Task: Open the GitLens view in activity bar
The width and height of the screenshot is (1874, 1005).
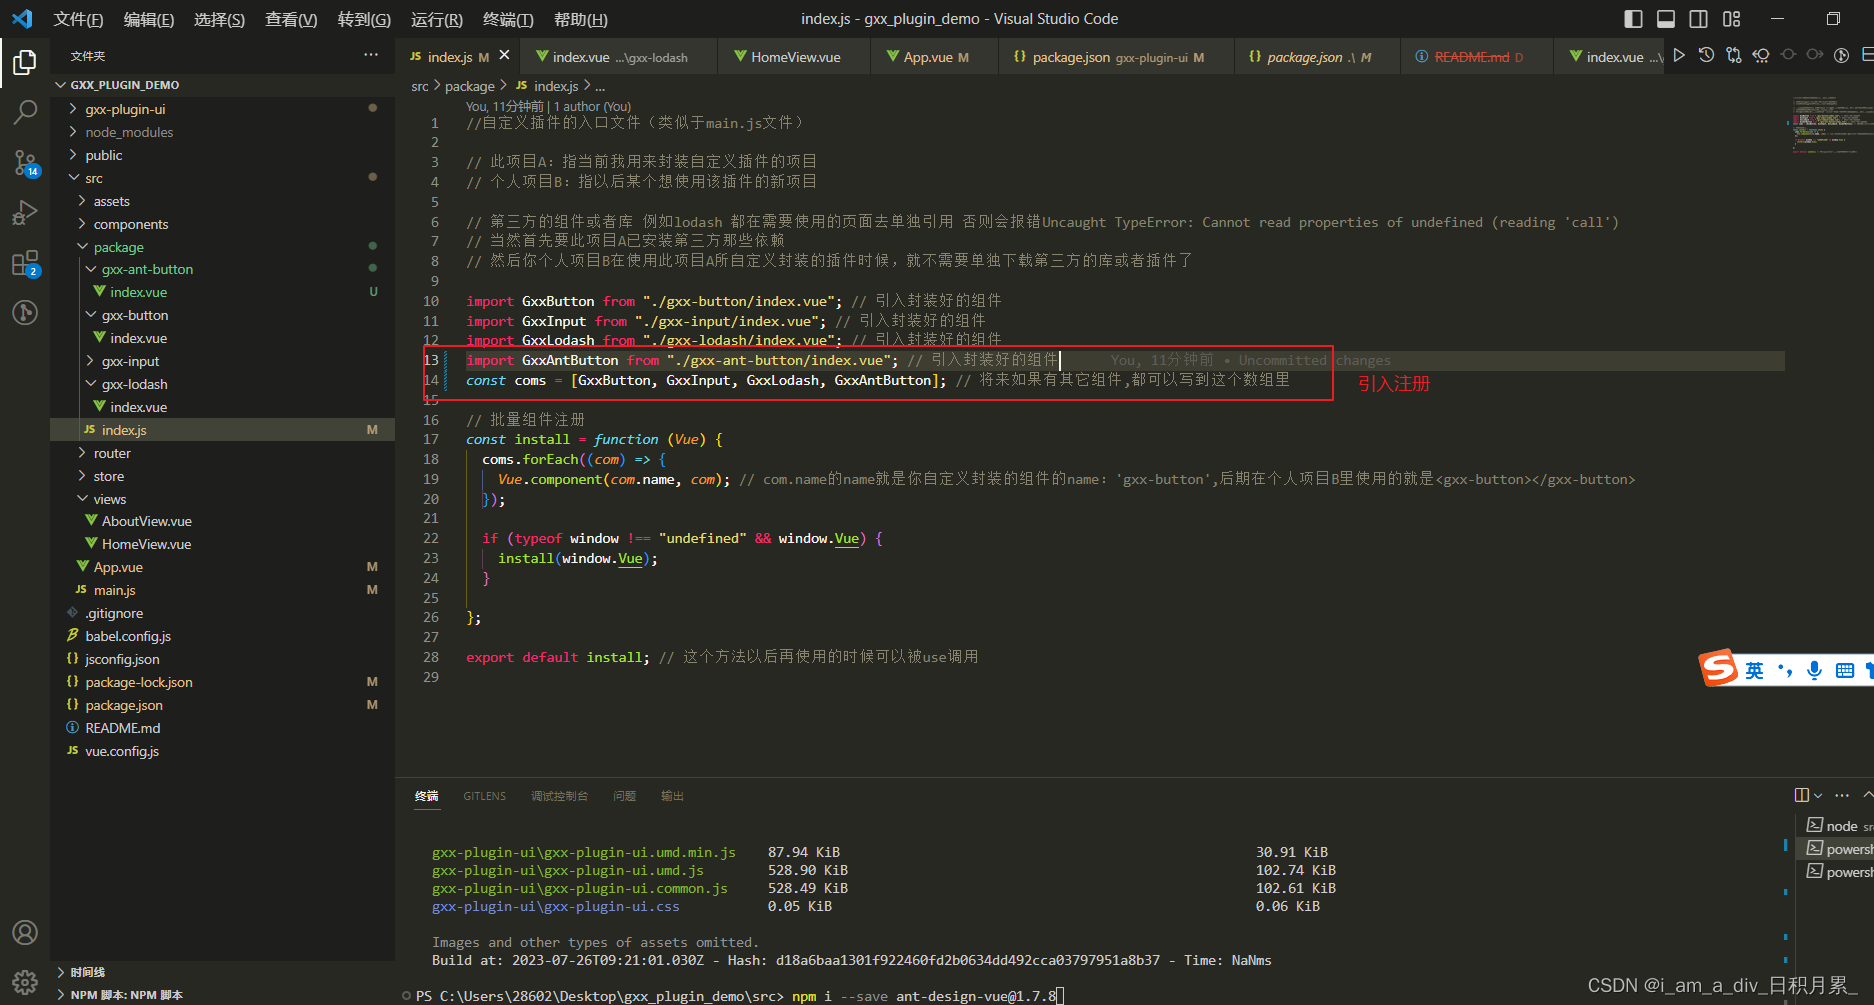Action: tap(24, 313)
